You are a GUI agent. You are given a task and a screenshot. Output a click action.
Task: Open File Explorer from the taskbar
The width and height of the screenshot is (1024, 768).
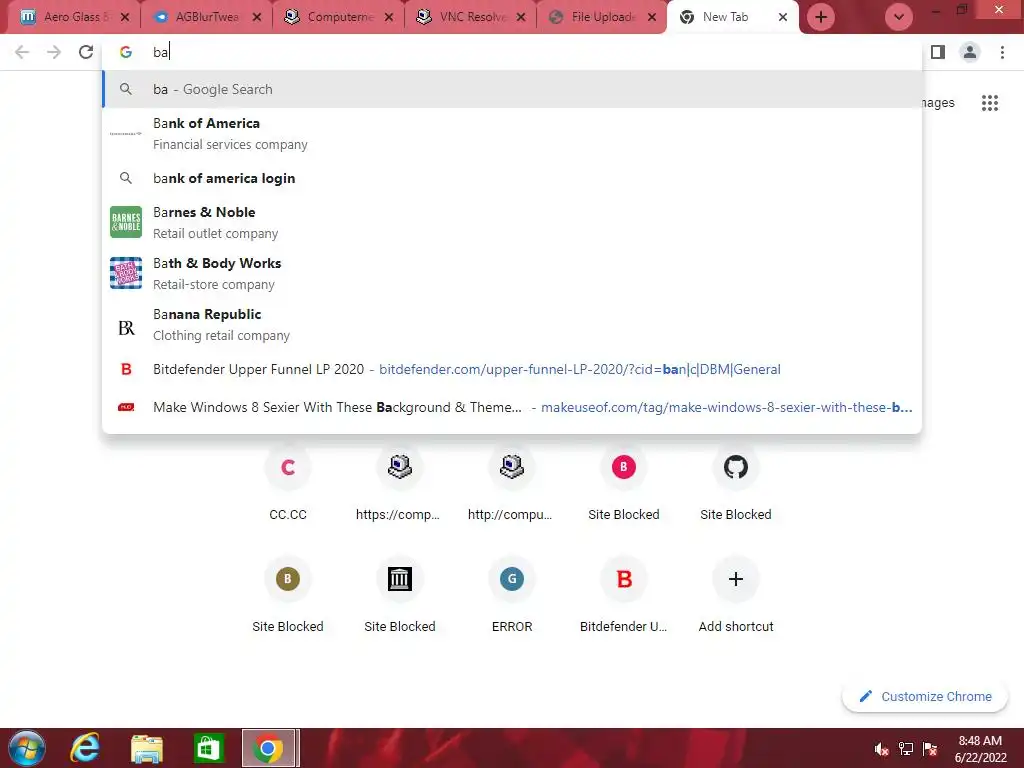147,748
